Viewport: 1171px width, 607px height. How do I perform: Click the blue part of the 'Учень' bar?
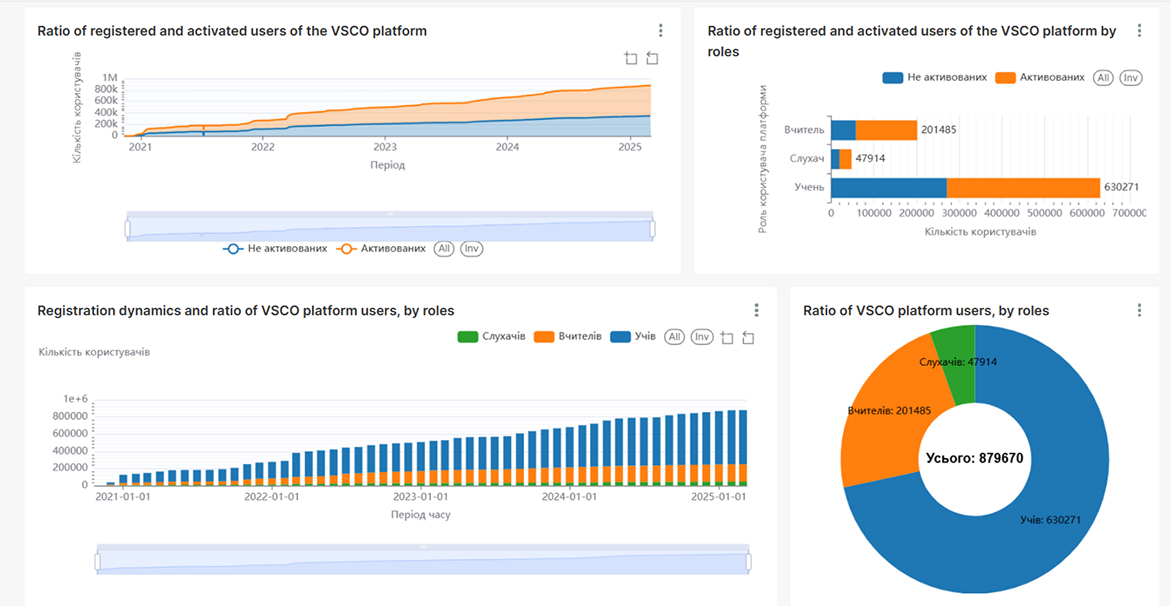pos(889,187)
